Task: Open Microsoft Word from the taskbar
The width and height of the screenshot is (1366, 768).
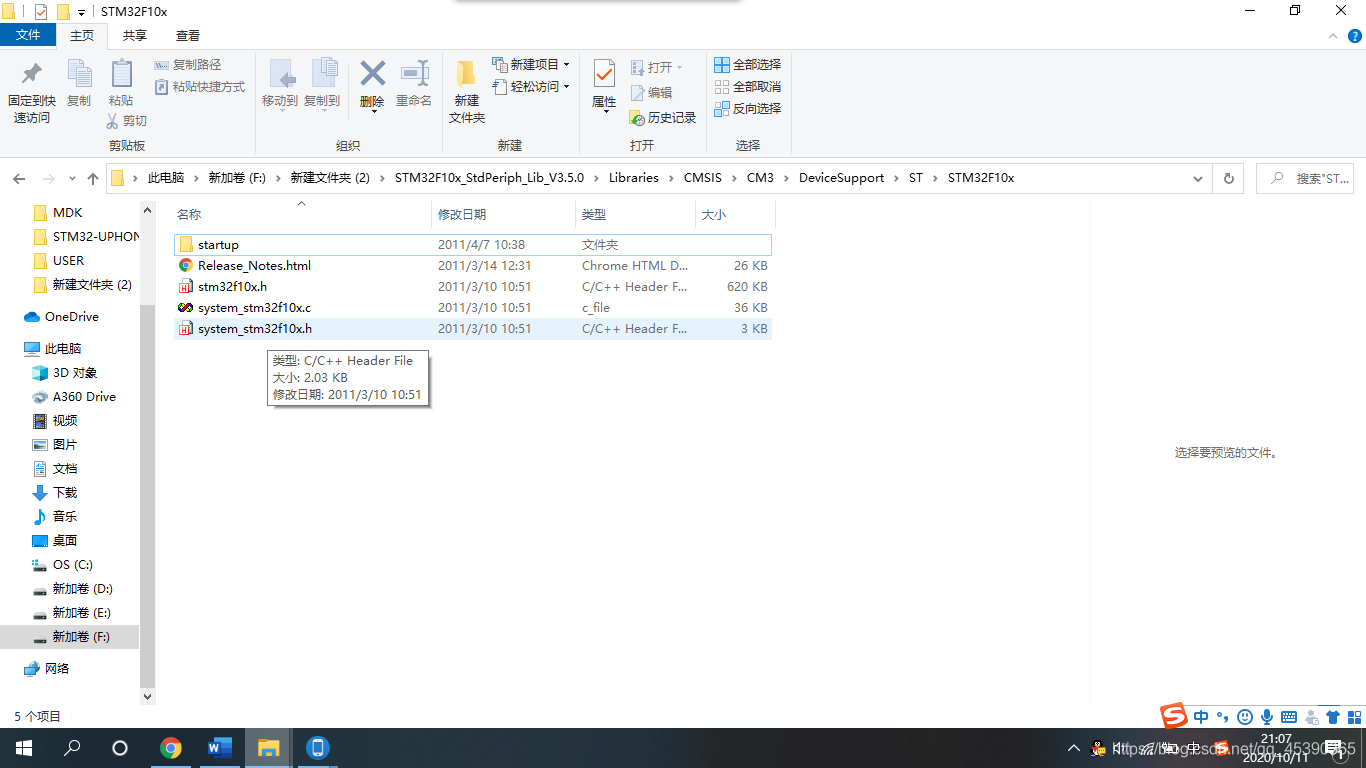Action: 220,748
